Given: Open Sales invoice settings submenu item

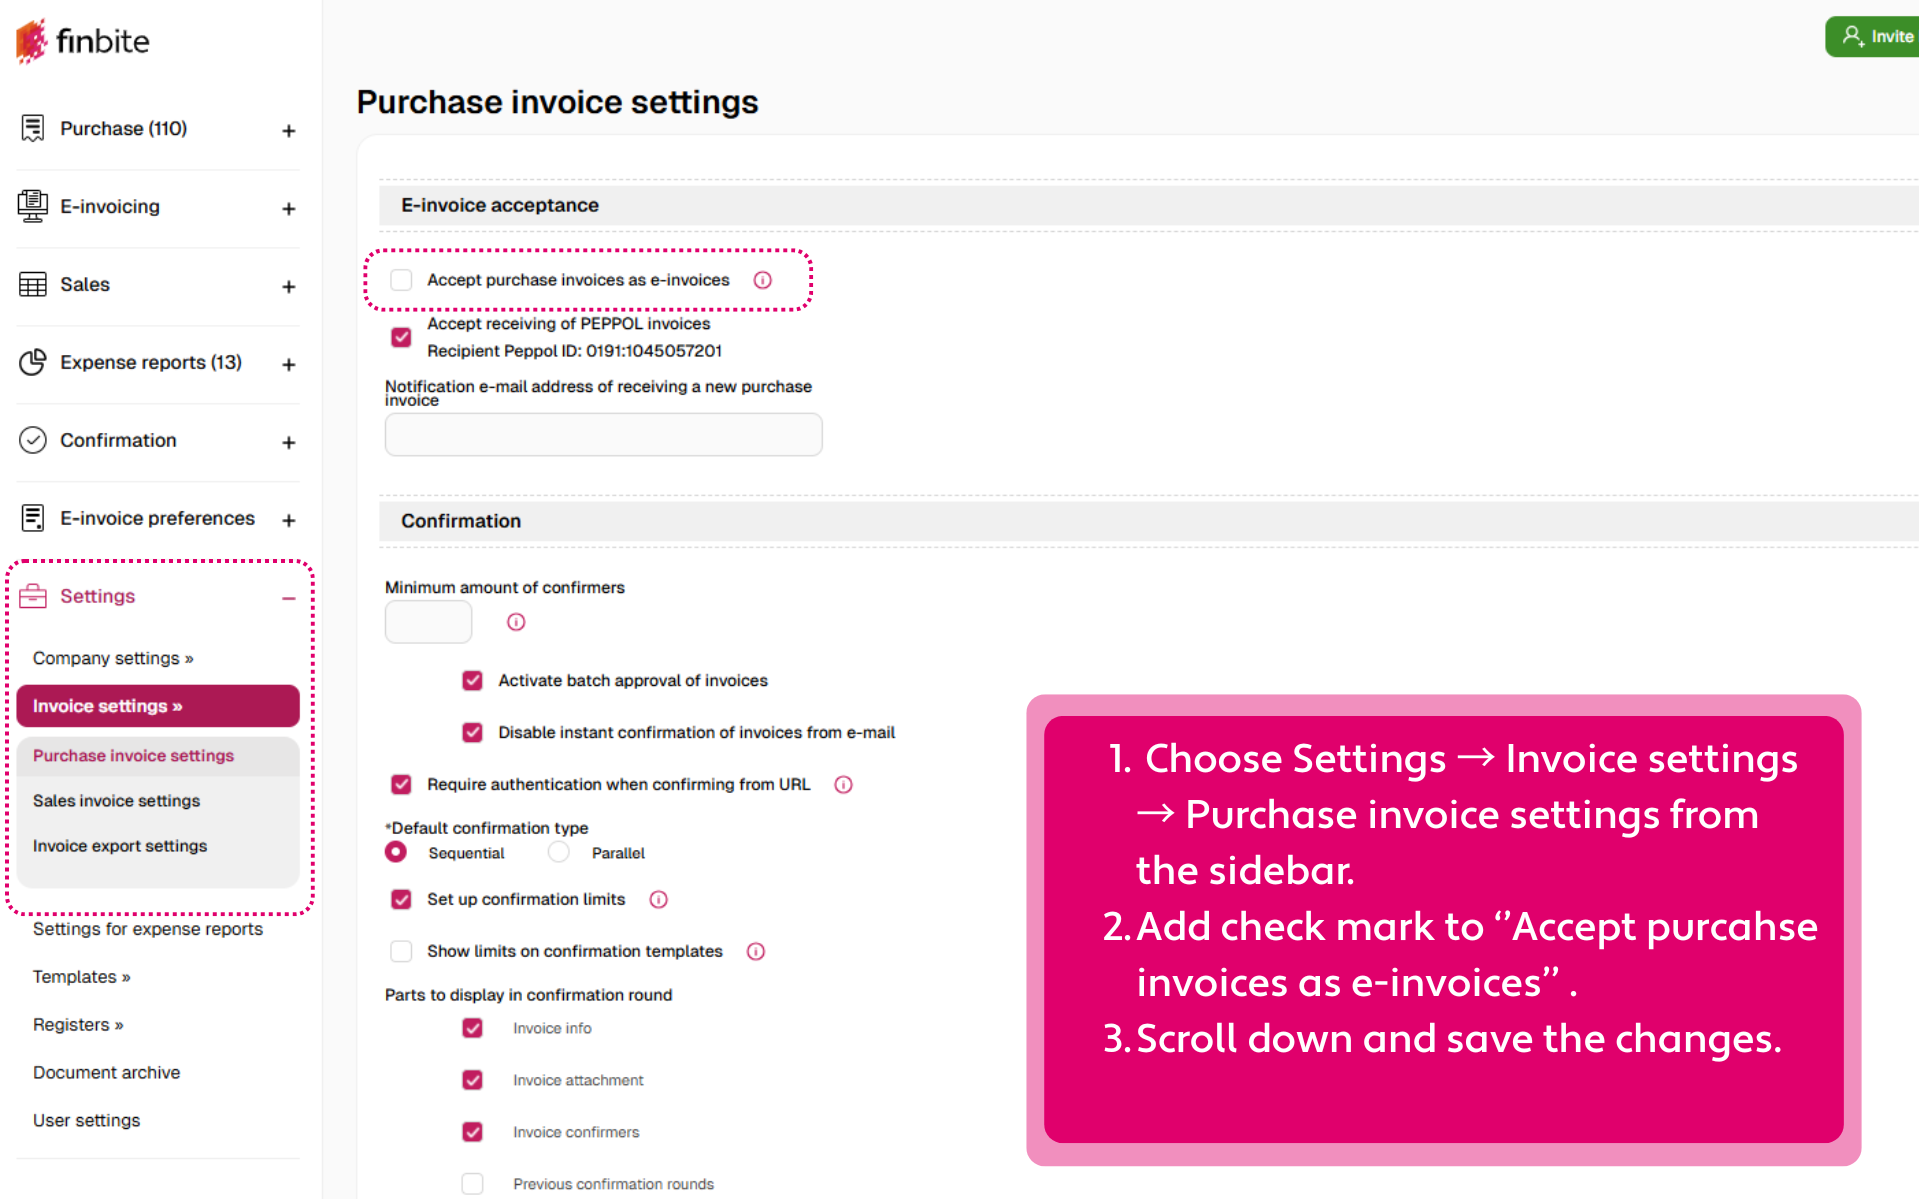Looking at the screenshot, I should click(116, 801).
